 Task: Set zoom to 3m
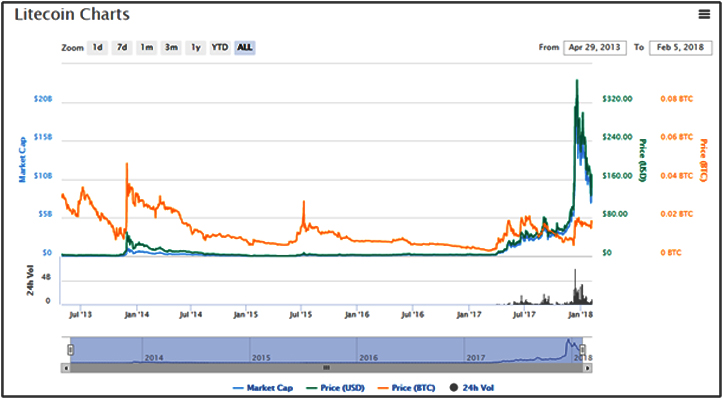pyautogui.click(x=171, y=48)
